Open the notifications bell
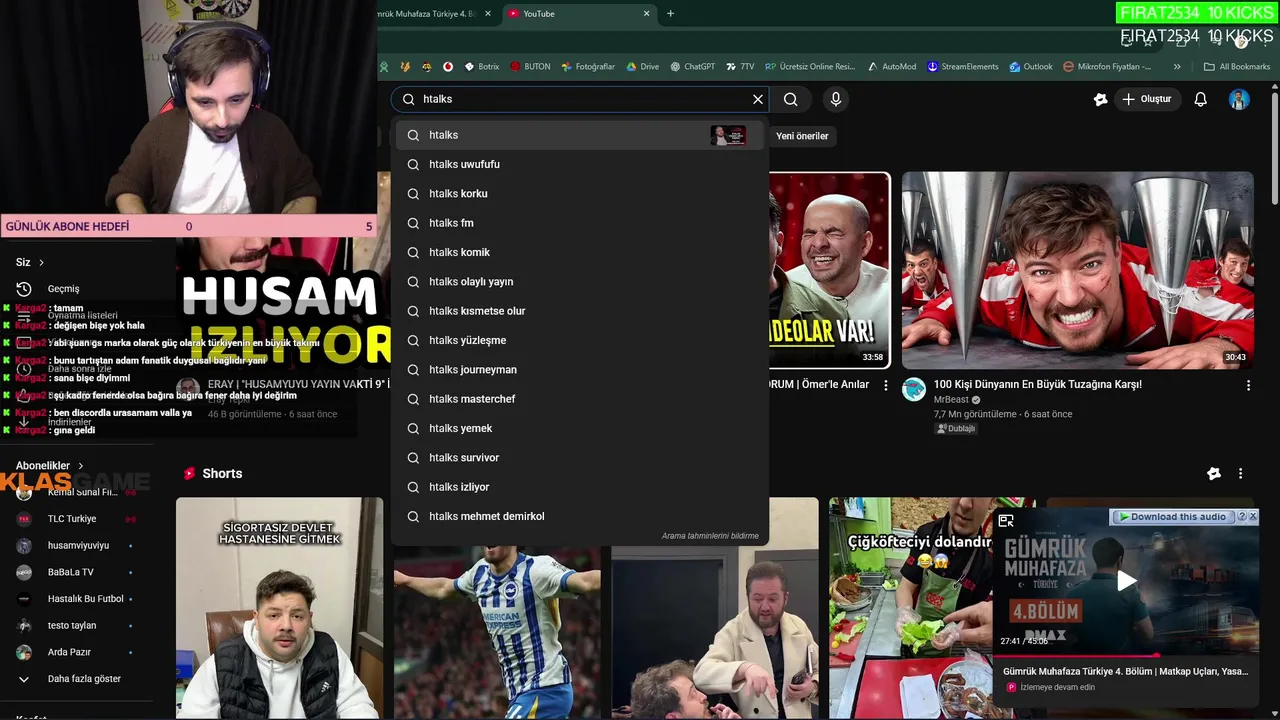 pyautogui.click(x=1201, y=99)
